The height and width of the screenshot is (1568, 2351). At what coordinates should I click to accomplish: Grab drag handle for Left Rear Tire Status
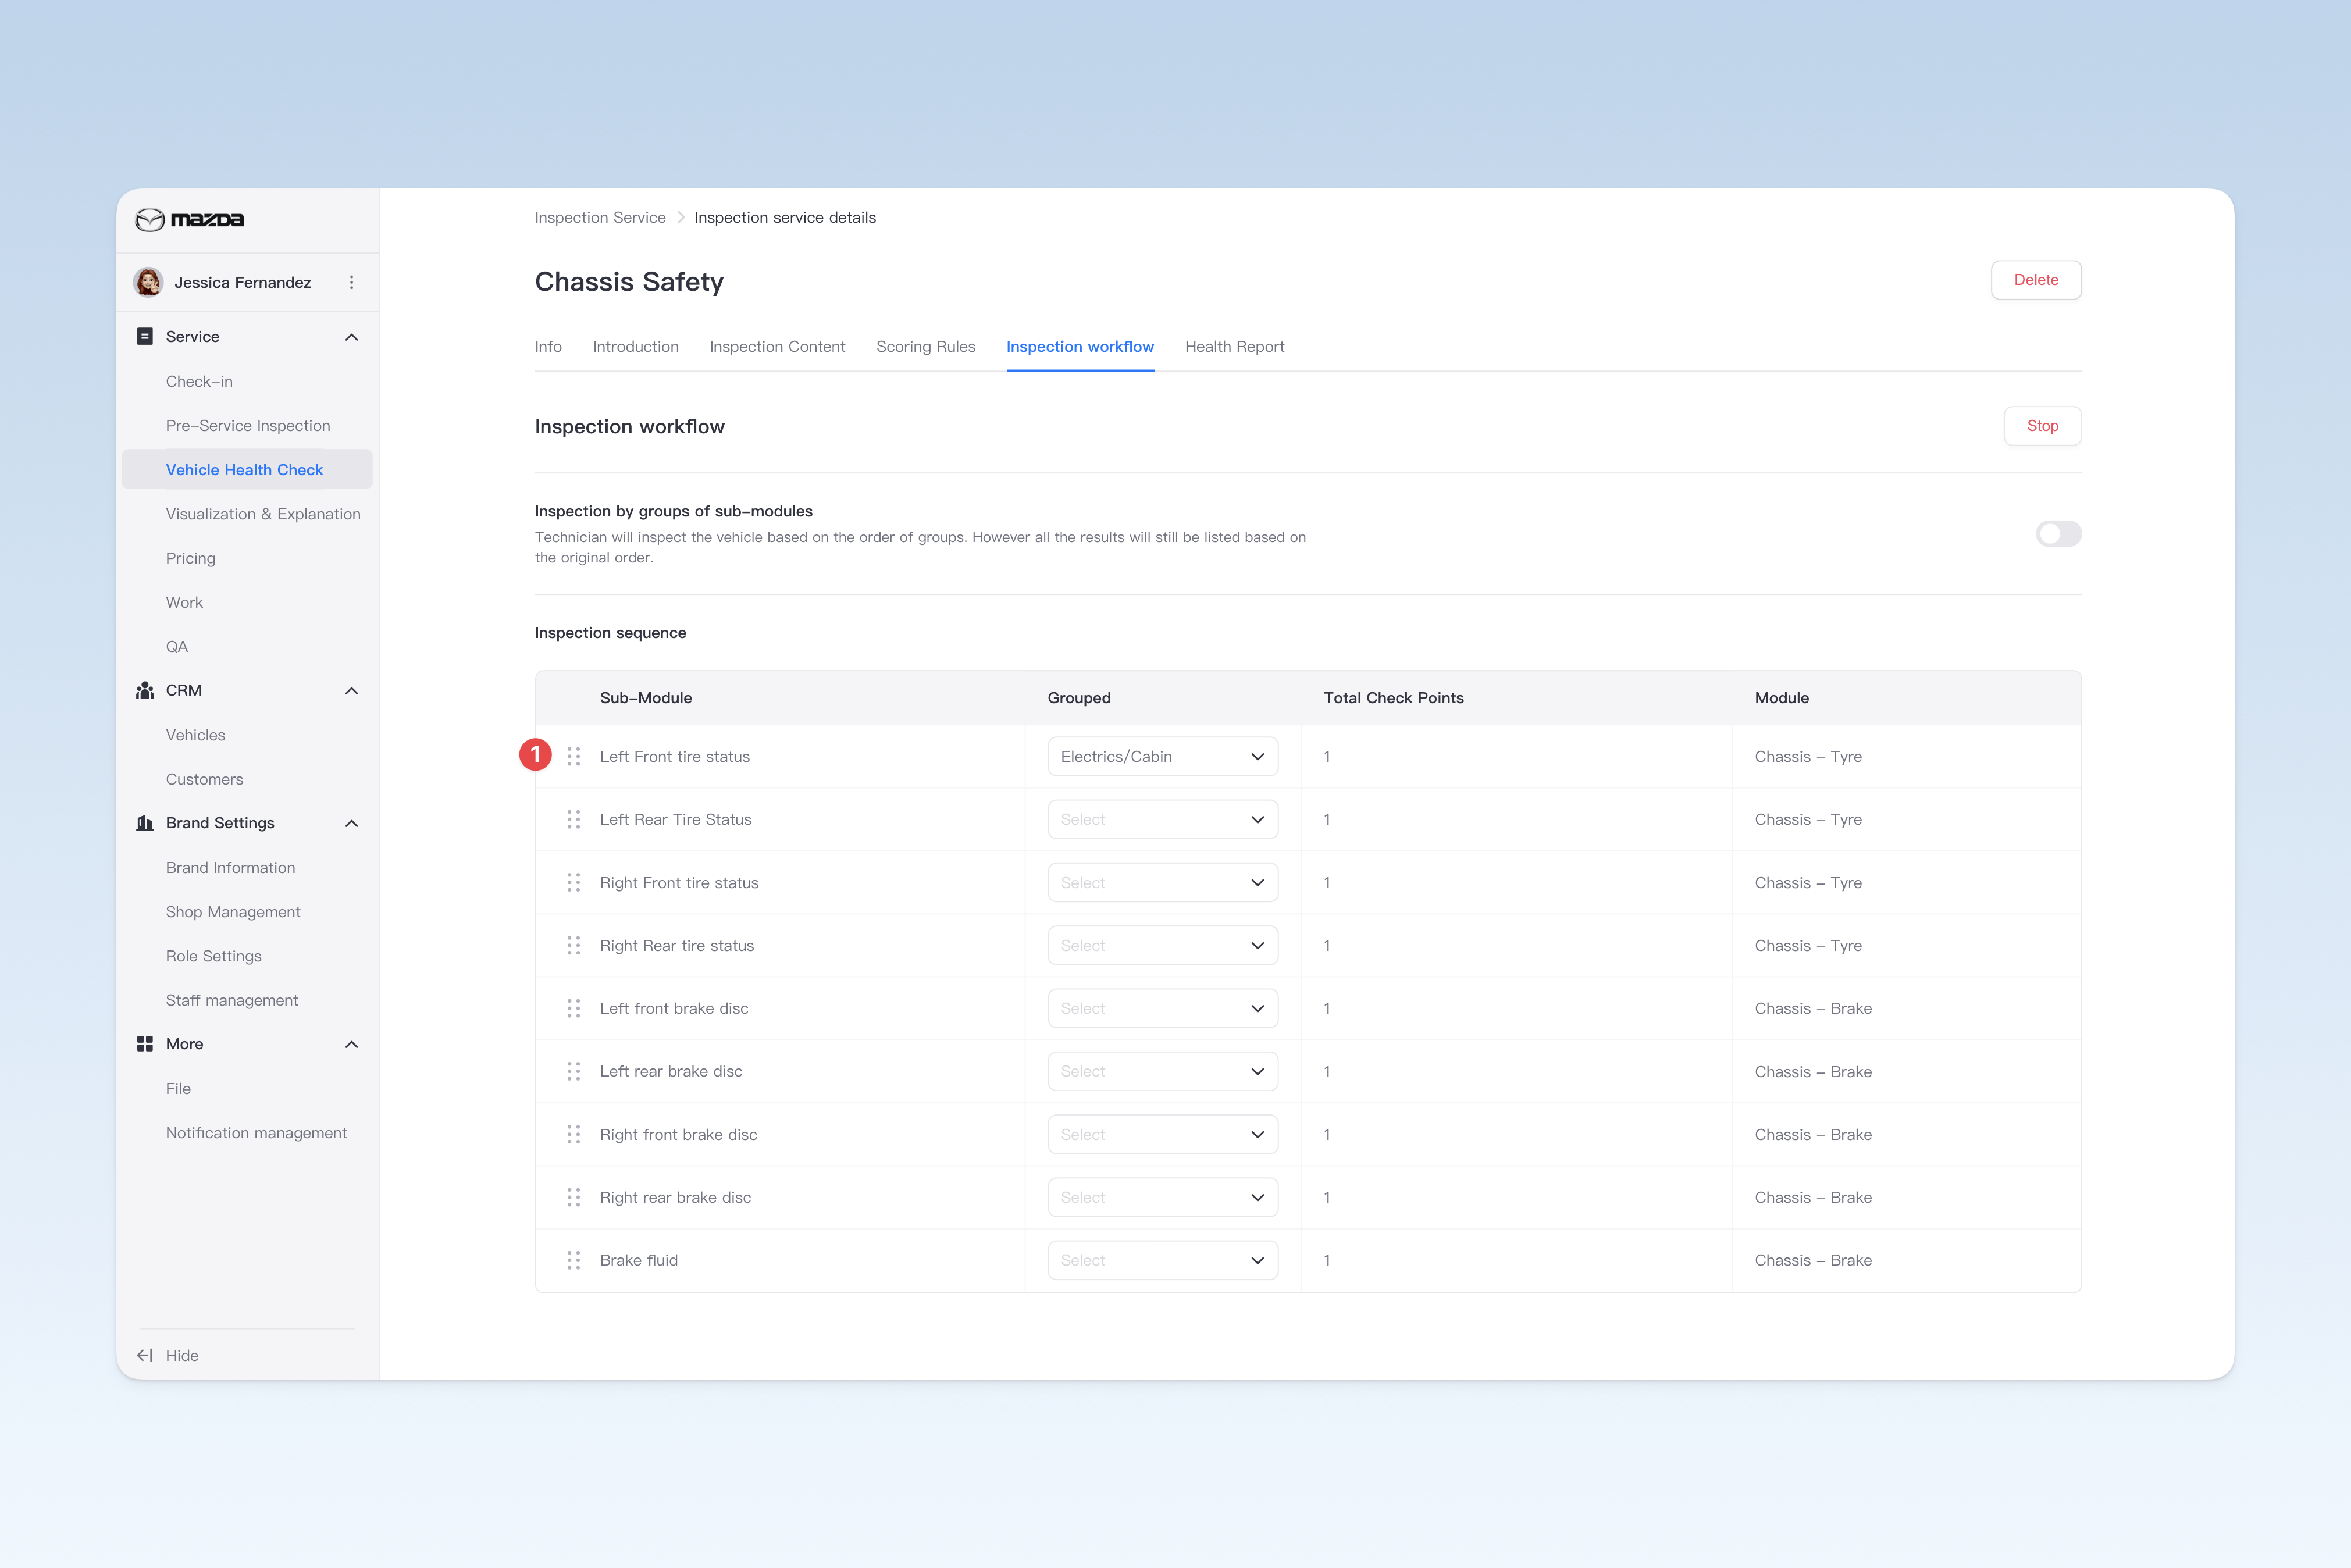(574, 820)
